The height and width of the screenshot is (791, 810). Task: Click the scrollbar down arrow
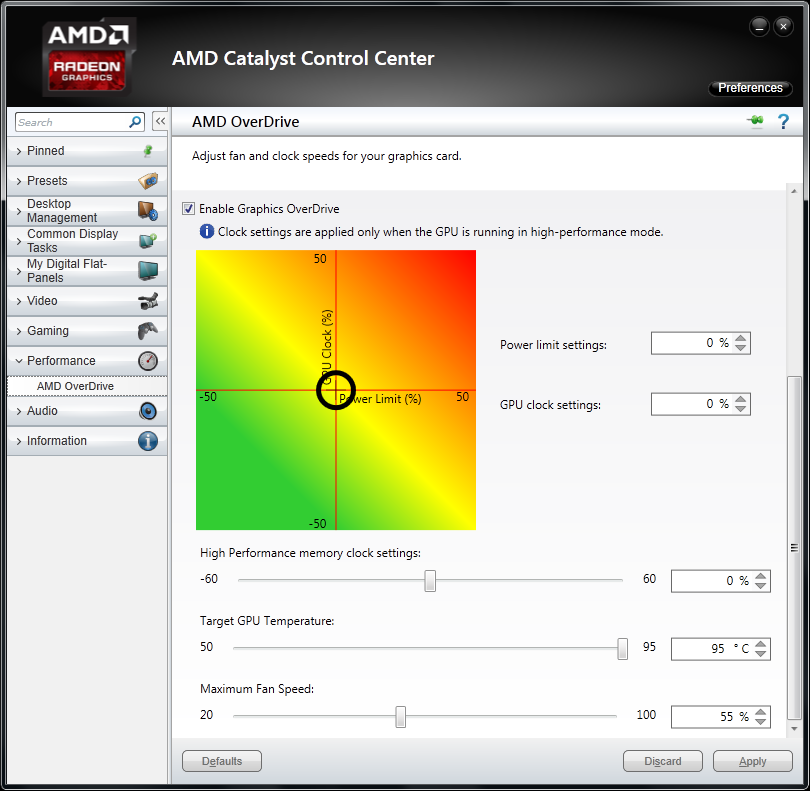point(794,729)
